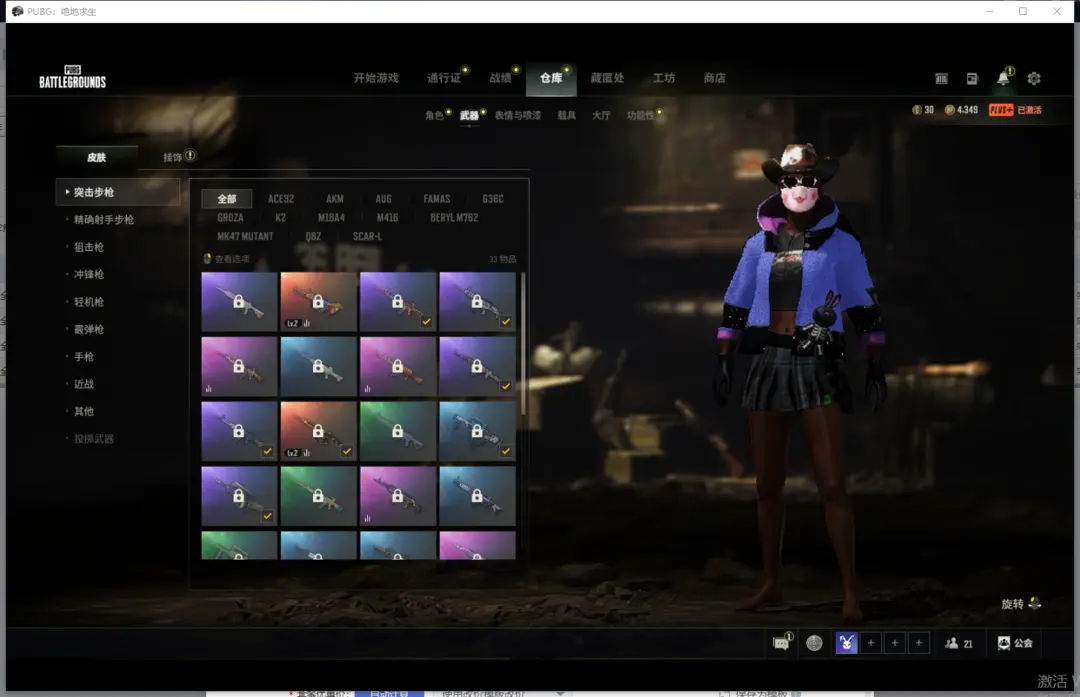Switch to 载具 sub-tab
Viewport: 1080px width, 697px height.
pyautogui.click(x=566, y=115)
